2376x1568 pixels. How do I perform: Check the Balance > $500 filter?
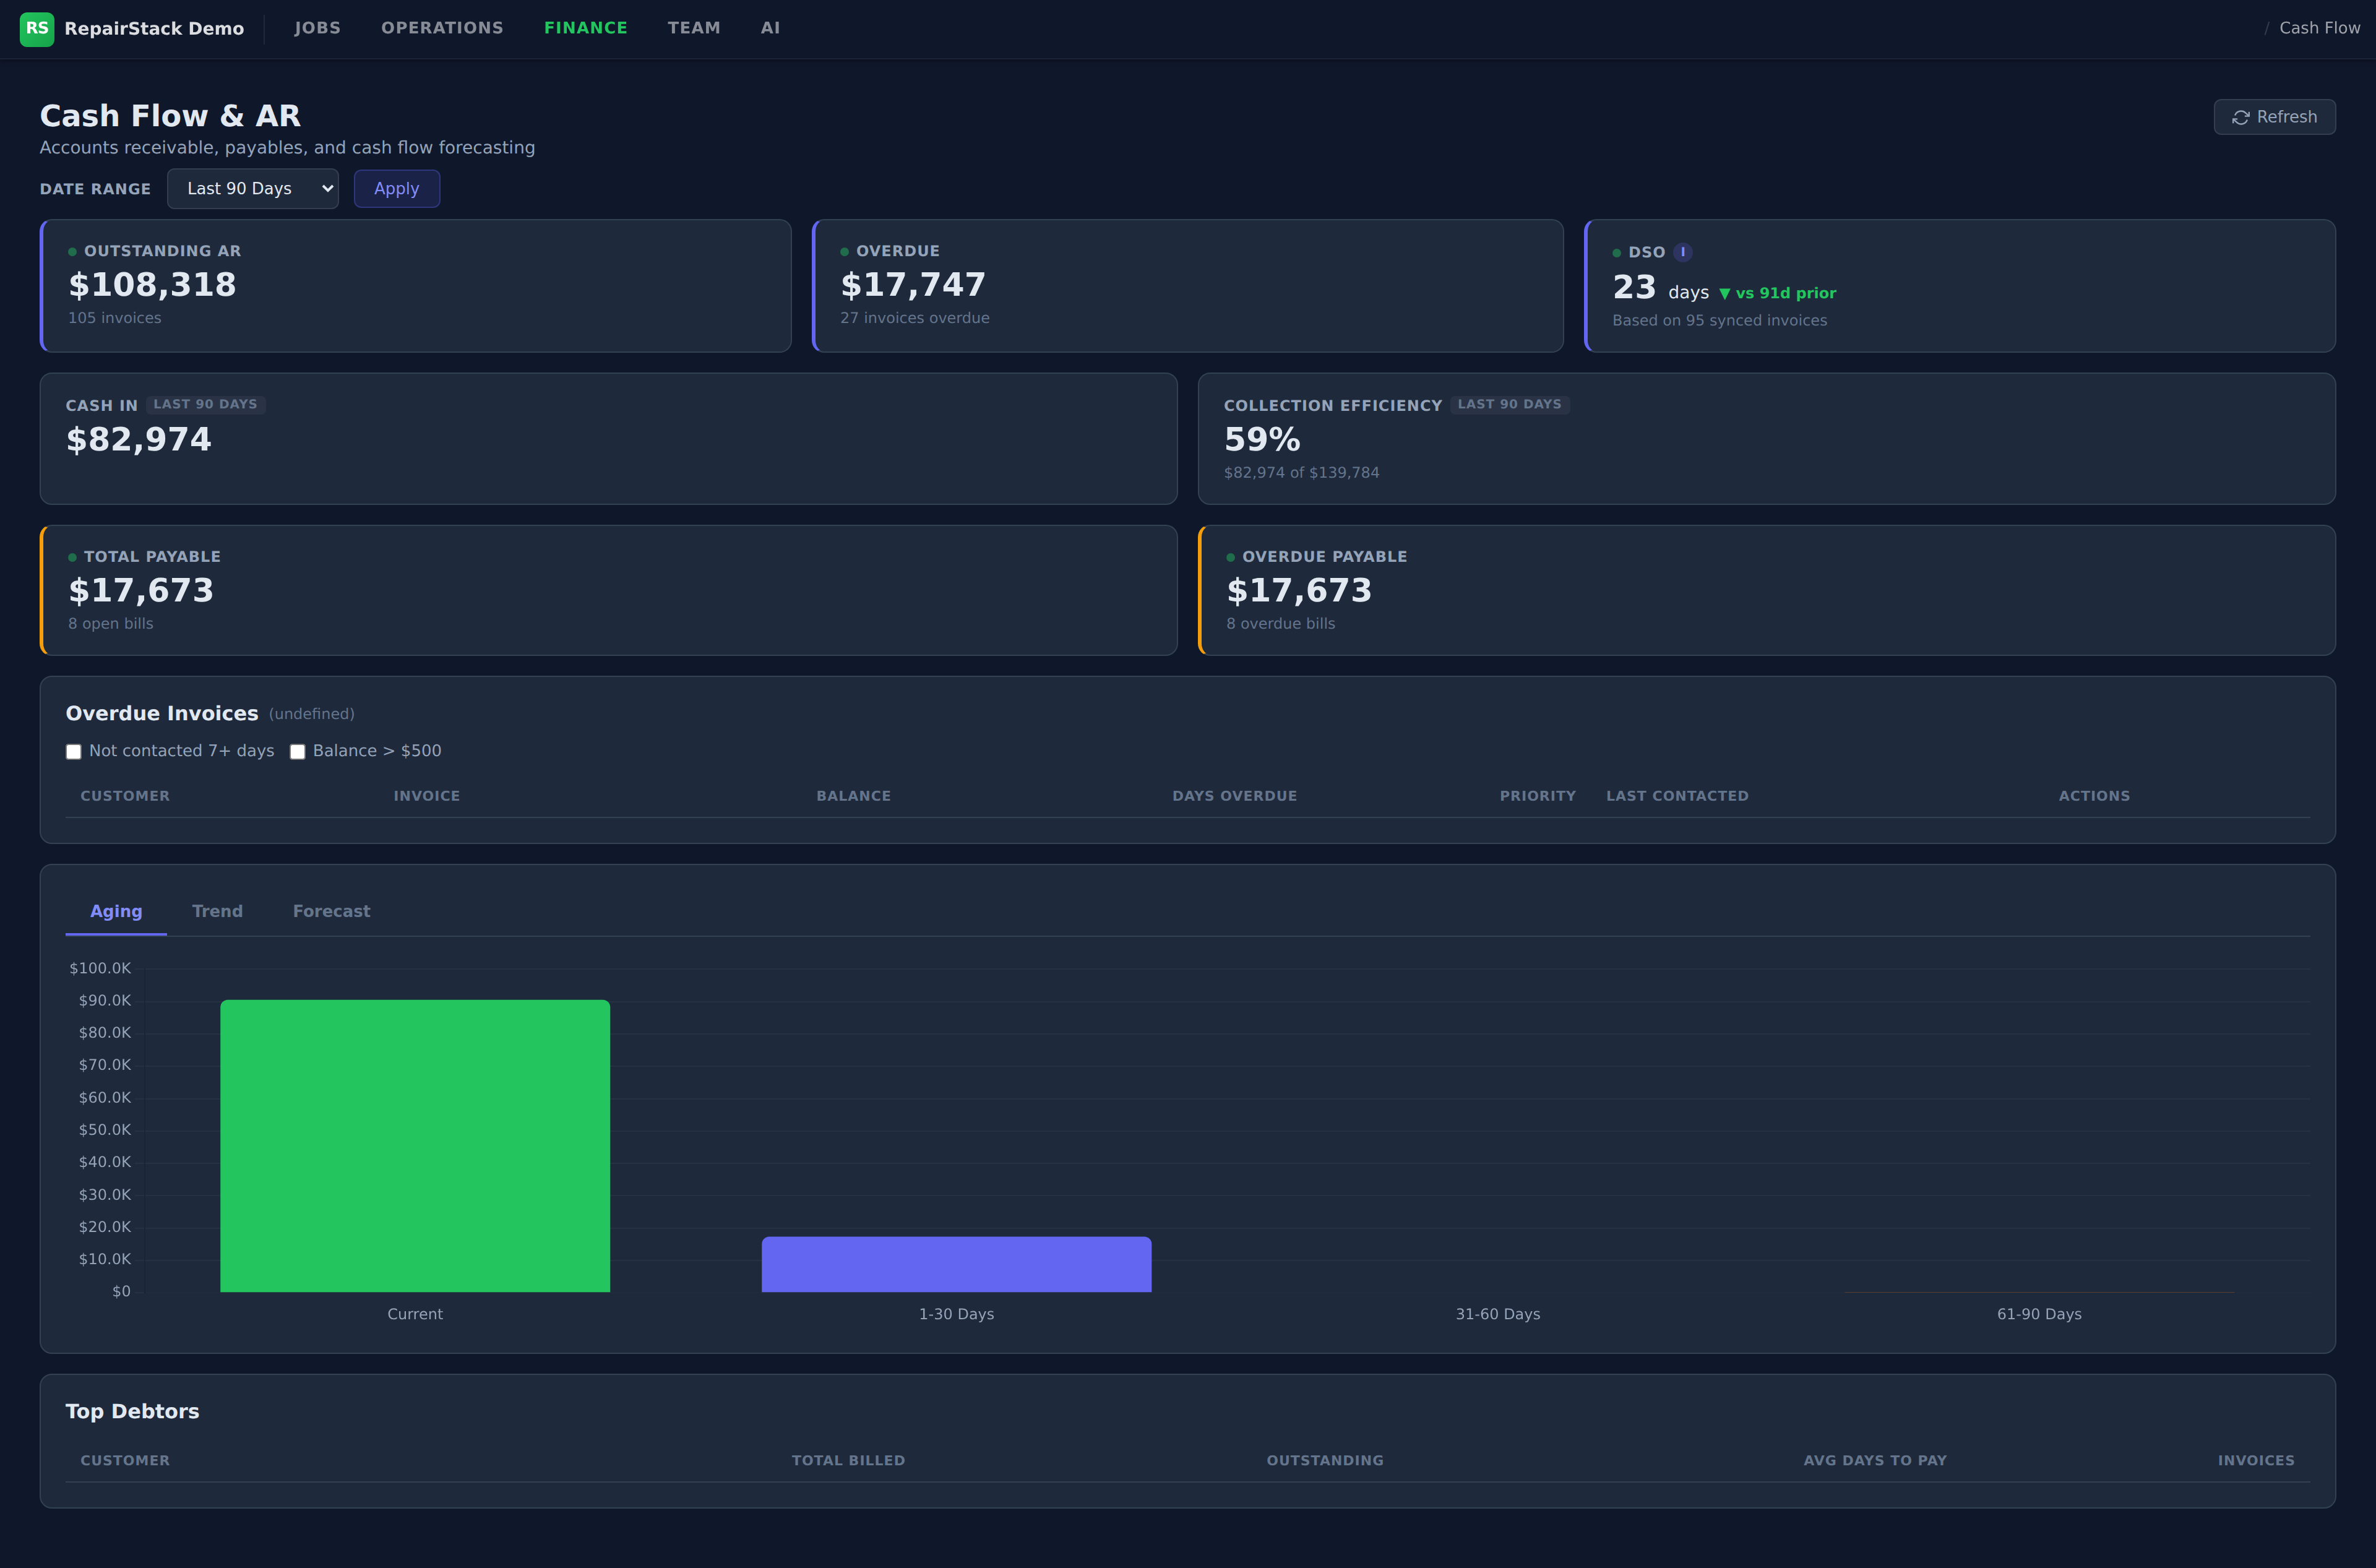point(298,752)
